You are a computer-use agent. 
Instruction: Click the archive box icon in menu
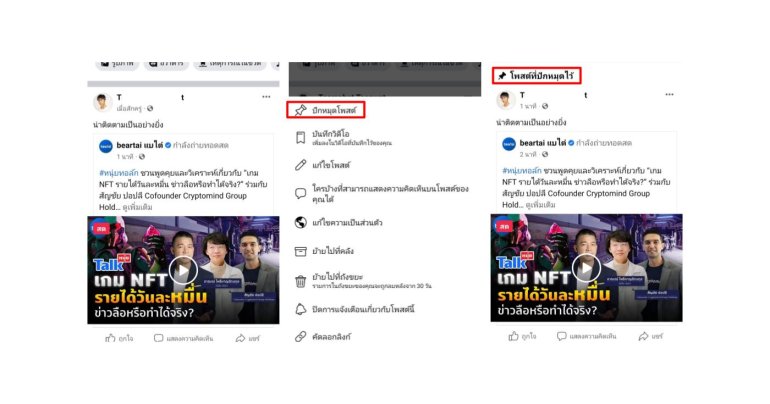[x=300, y=250]
